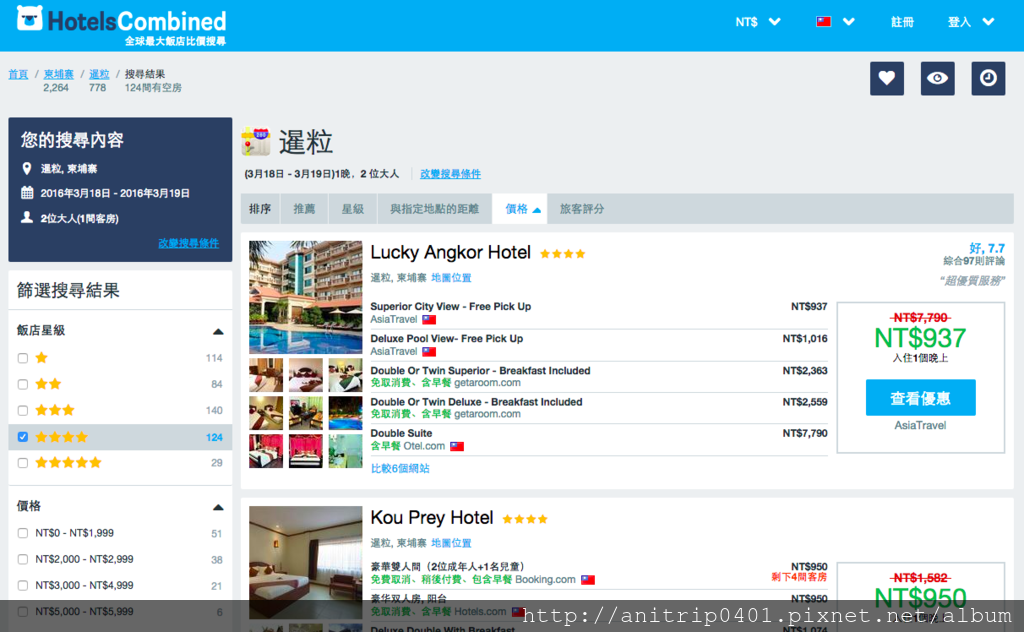This screenshot has height=632, width=1024.
Task: Open 地圖位置 for Kou Prey Hotel
Action: 451,543
